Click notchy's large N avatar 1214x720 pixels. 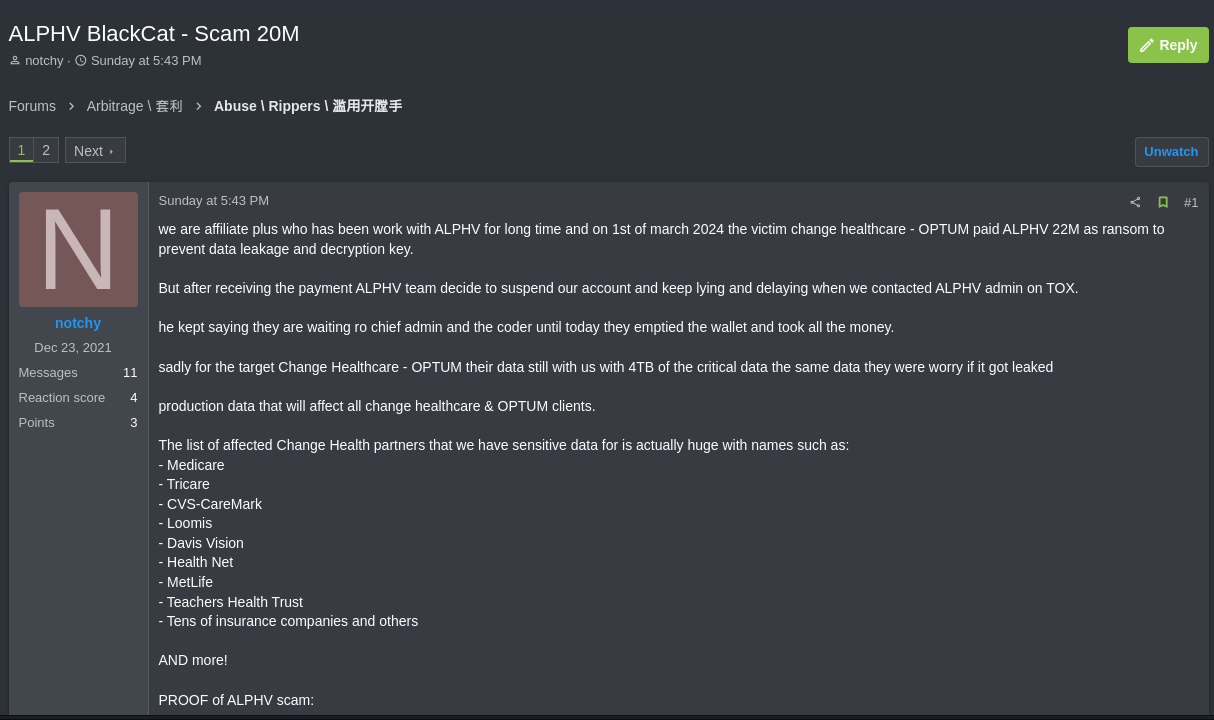coord(78,249)
